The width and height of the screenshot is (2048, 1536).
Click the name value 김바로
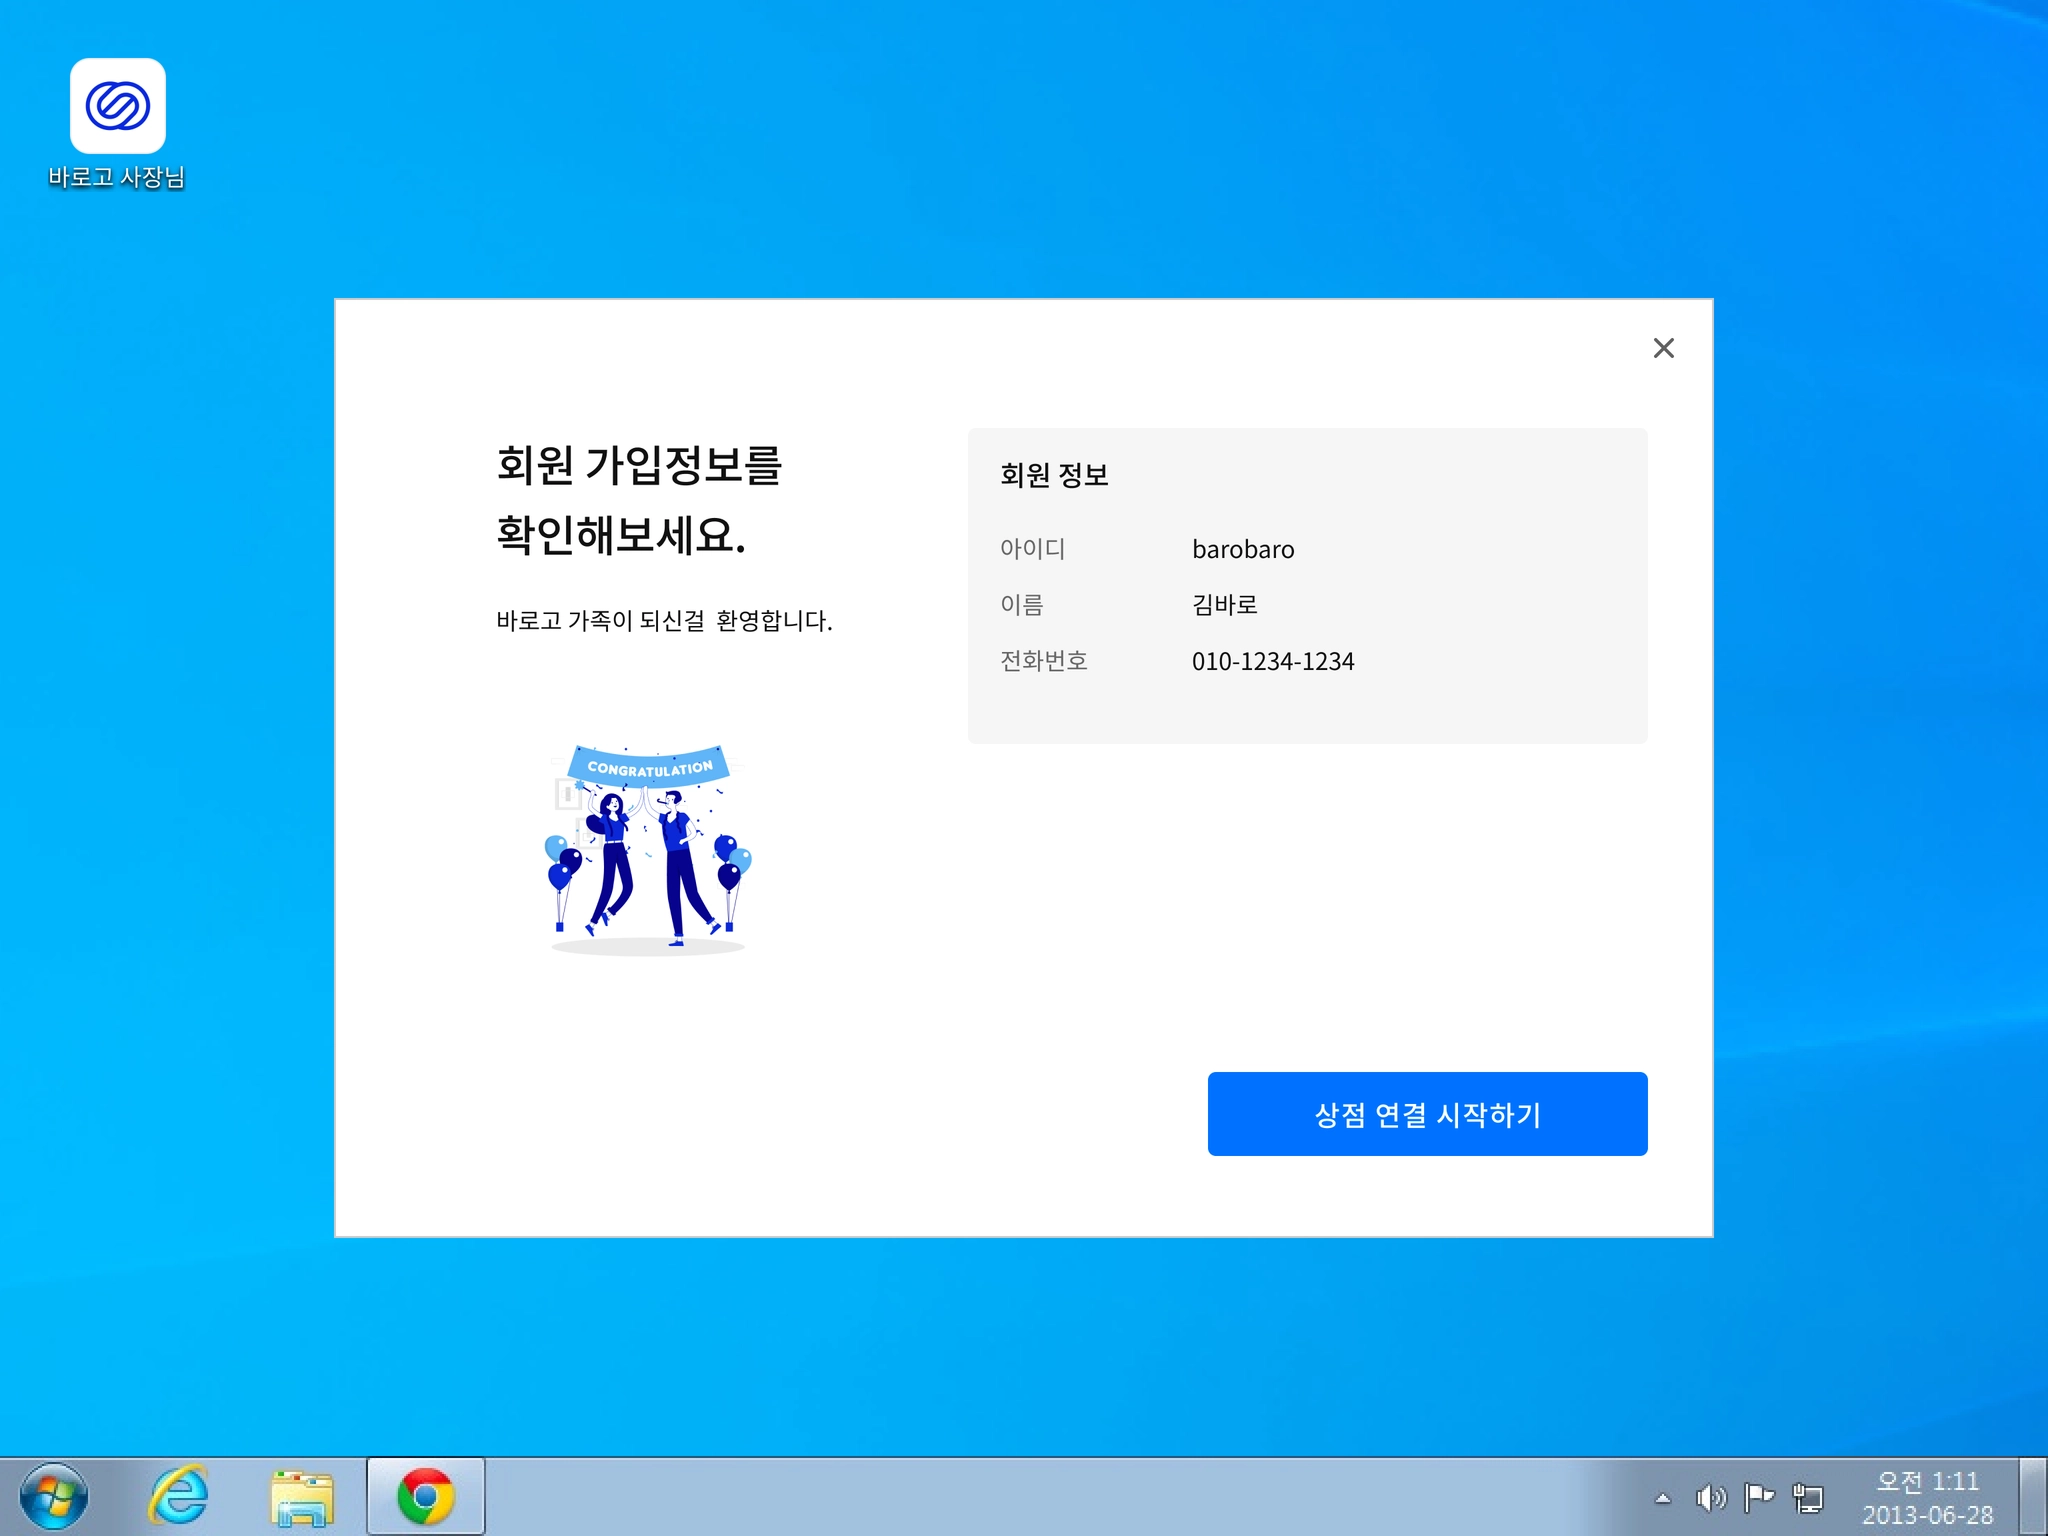click(x=1224, y=605)
